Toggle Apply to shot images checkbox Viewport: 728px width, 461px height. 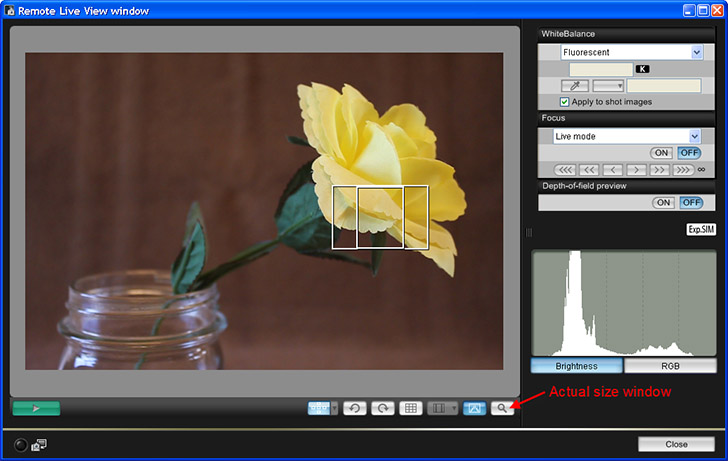click(565, 102)
